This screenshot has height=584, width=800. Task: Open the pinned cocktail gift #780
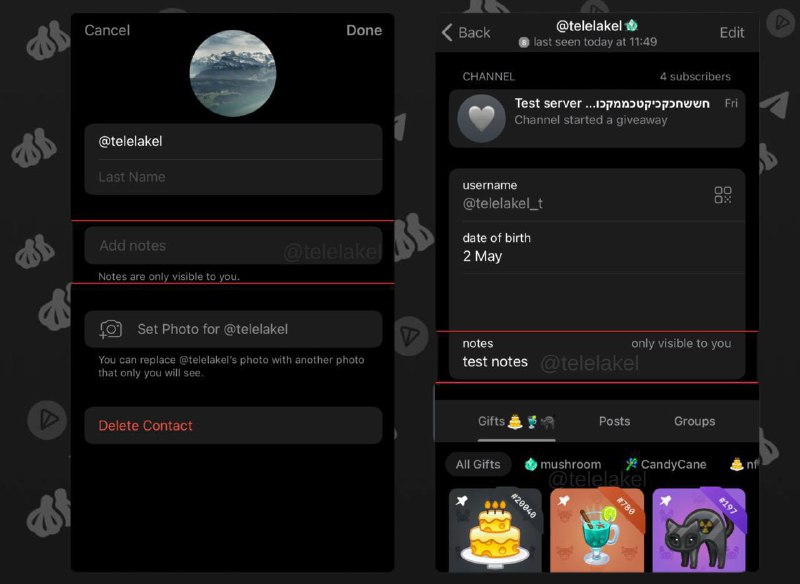tap(596, 530)
